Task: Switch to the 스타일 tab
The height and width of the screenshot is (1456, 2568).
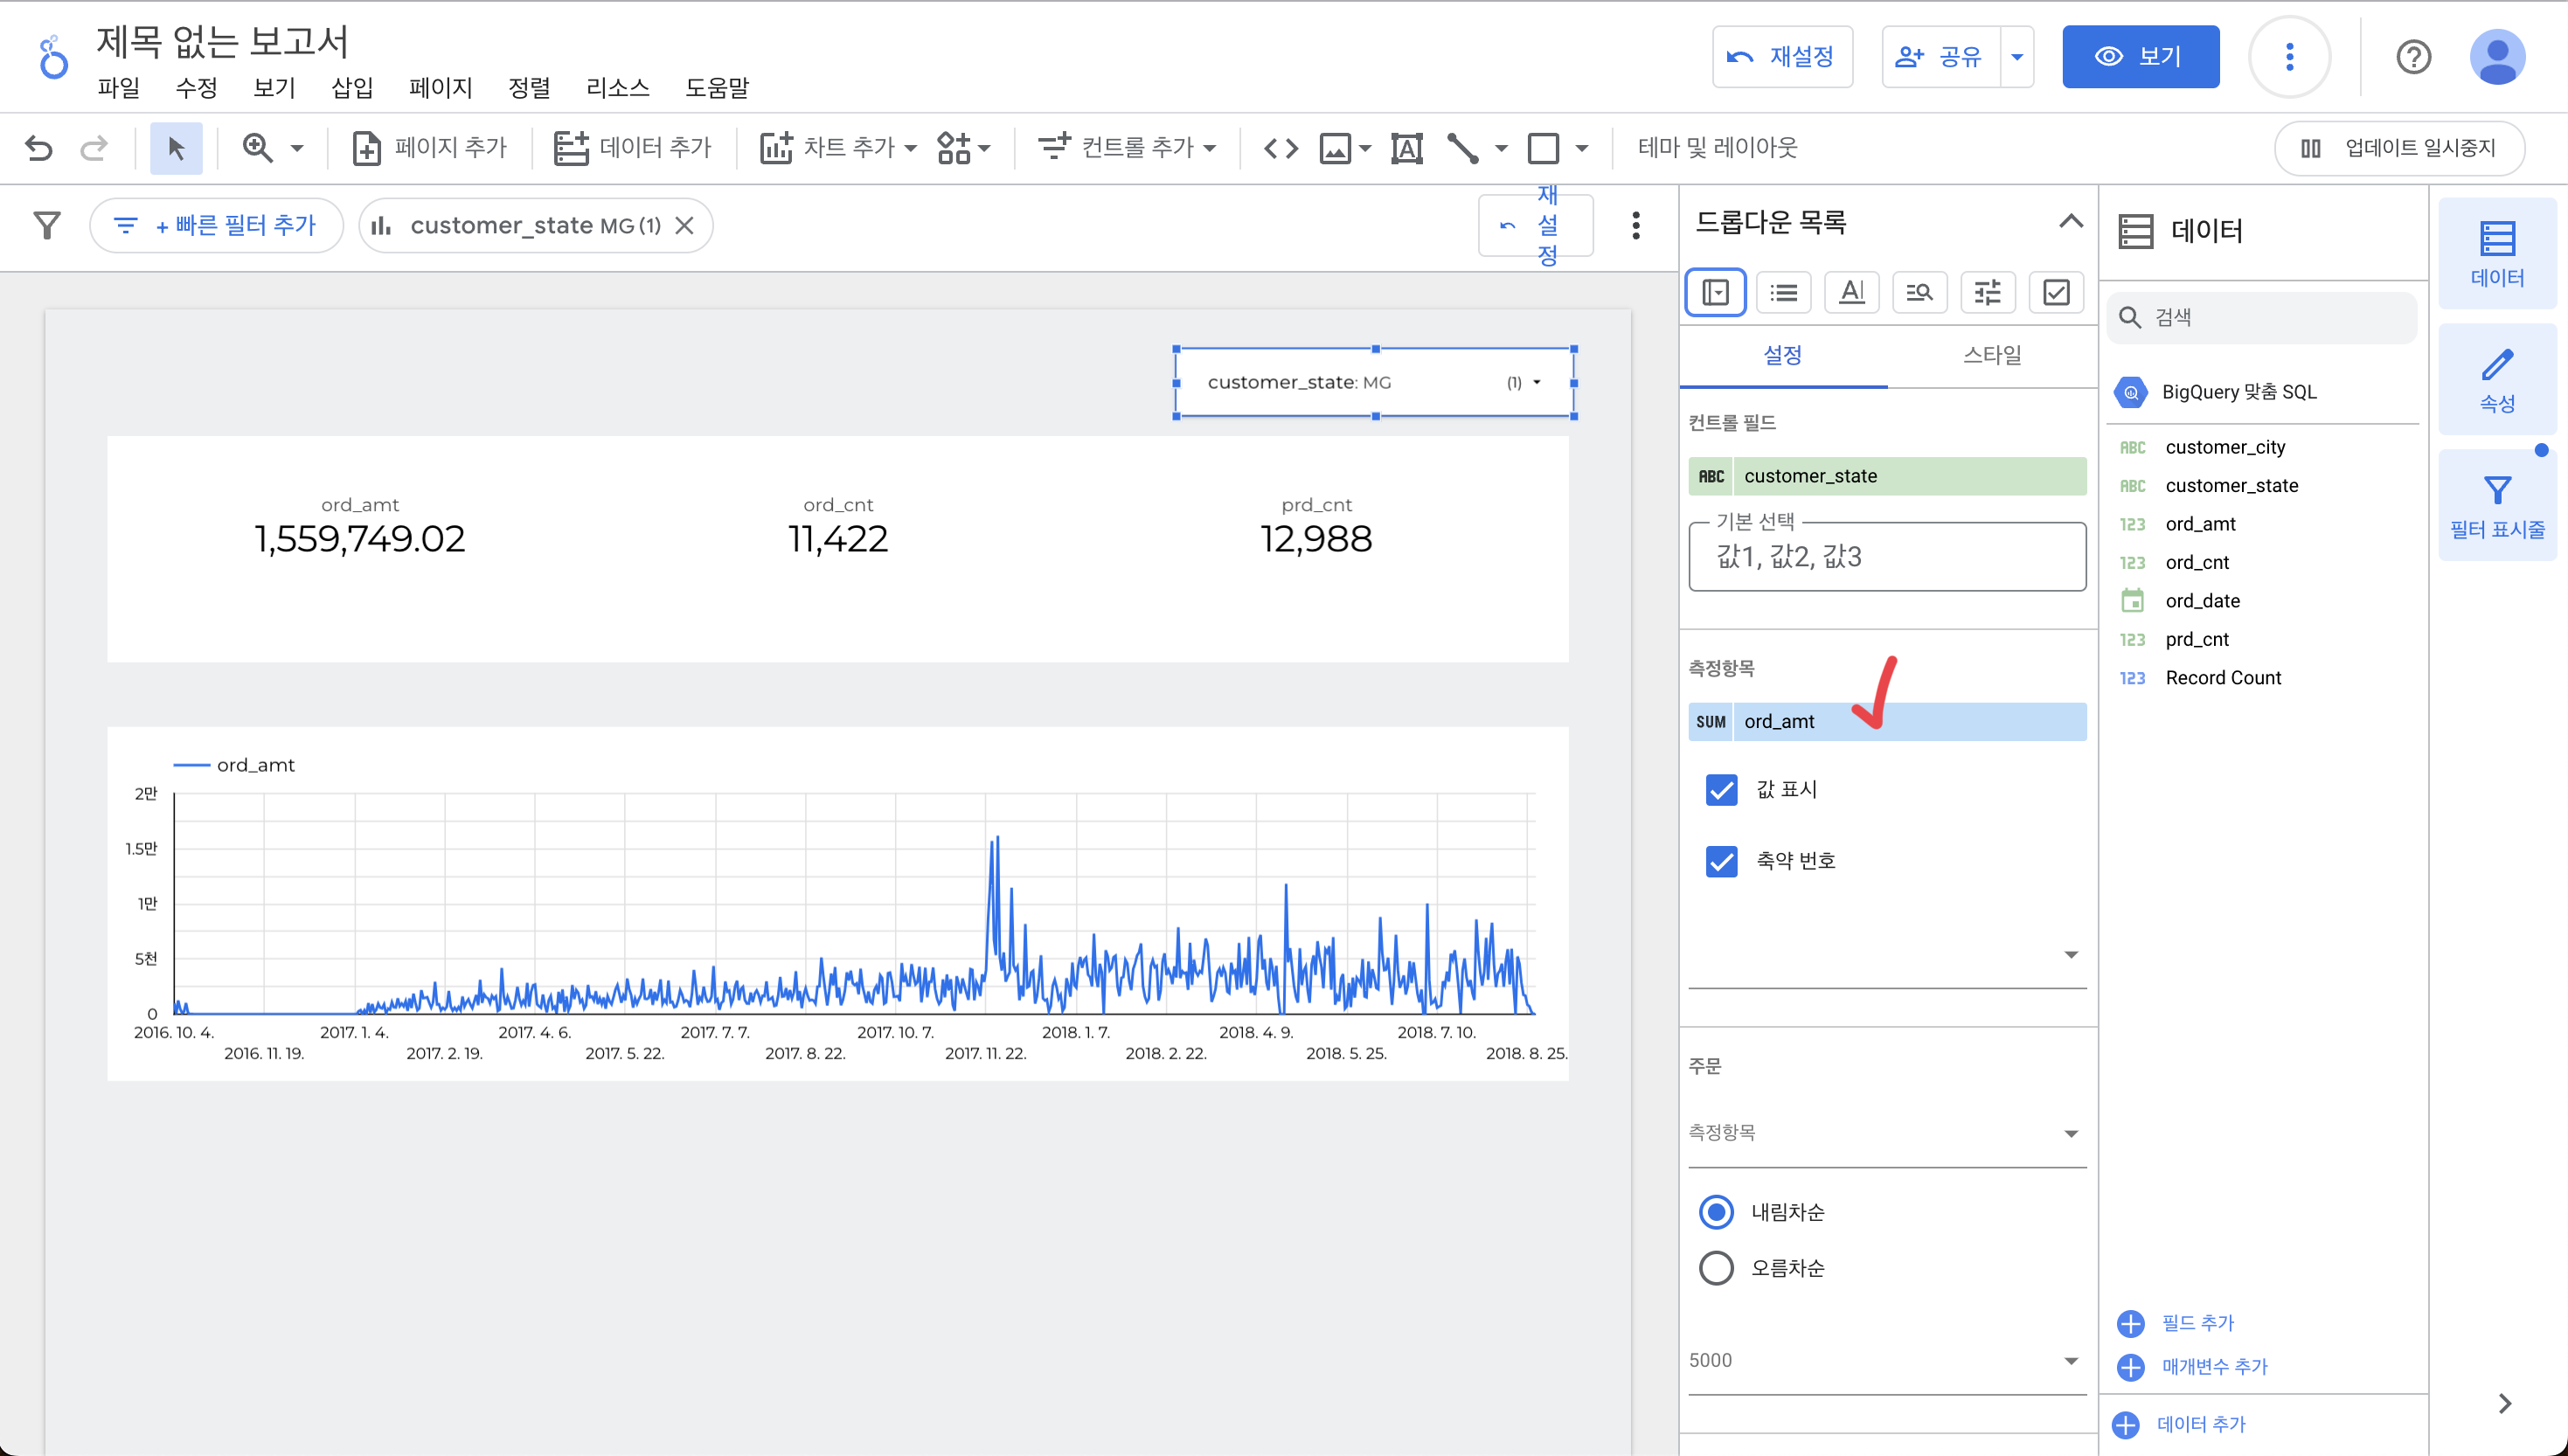Action: pos(1991,355)
